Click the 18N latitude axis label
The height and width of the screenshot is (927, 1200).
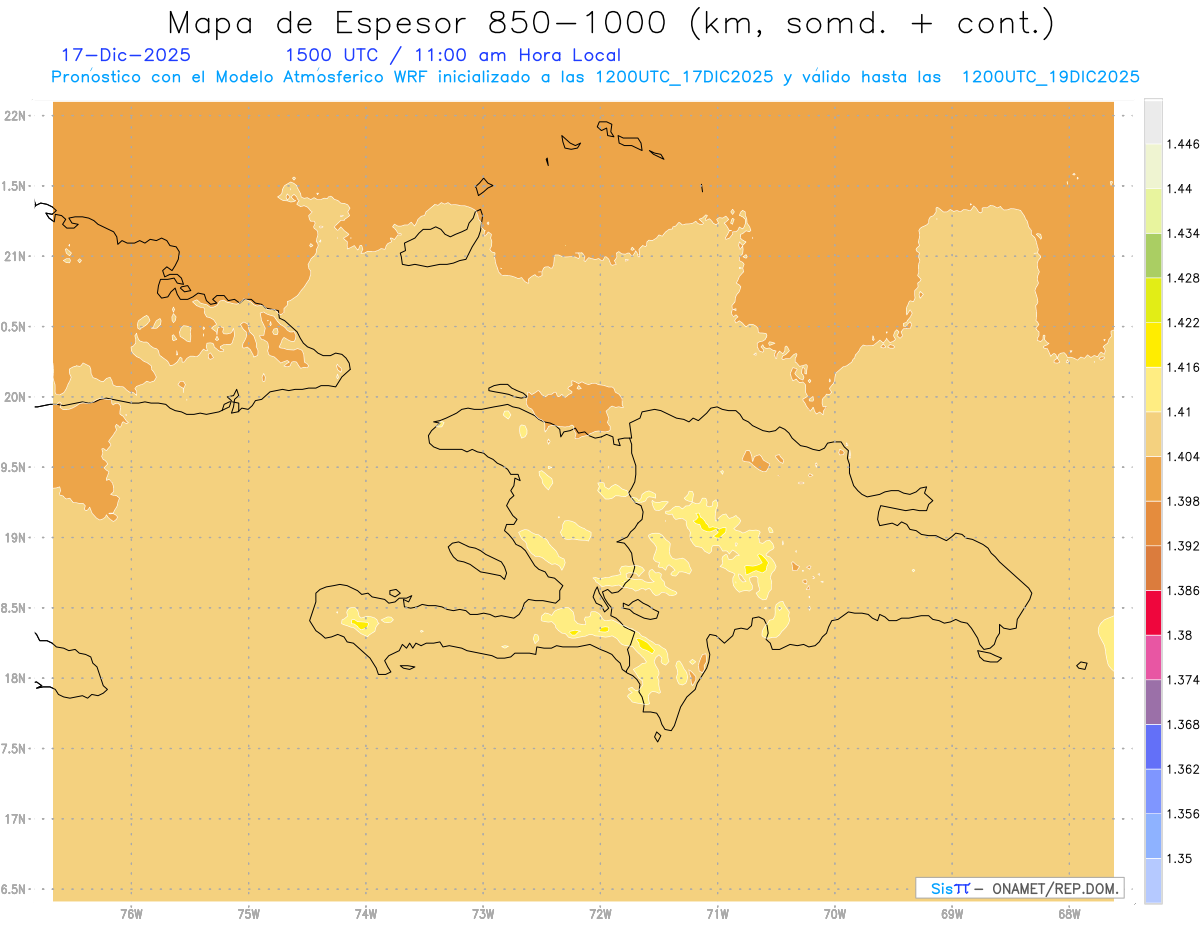click(16, 679)
